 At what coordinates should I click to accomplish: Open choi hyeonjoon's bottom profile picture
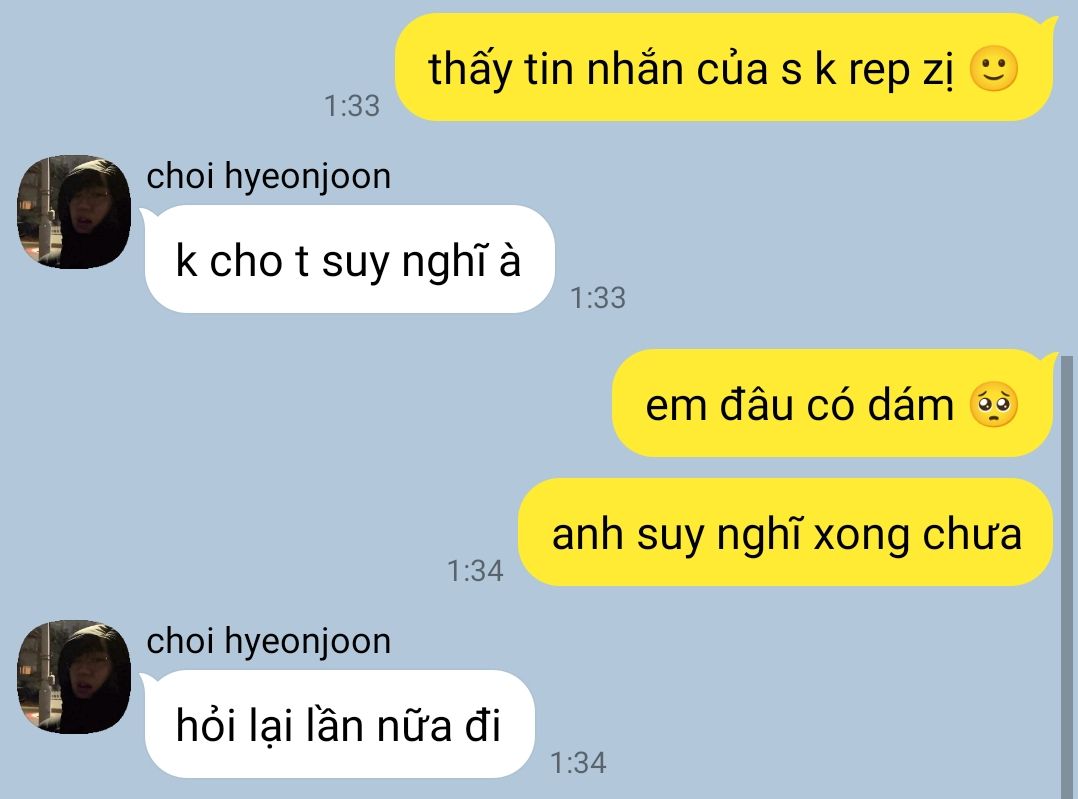coord(74,677)
